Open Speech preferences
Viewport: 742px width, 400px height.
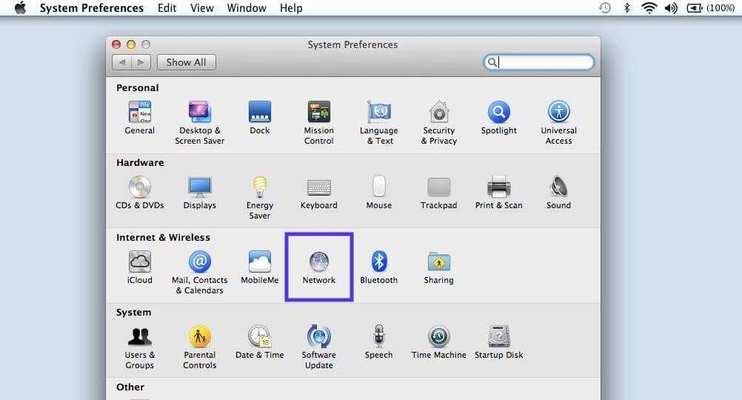coord(379,342)
